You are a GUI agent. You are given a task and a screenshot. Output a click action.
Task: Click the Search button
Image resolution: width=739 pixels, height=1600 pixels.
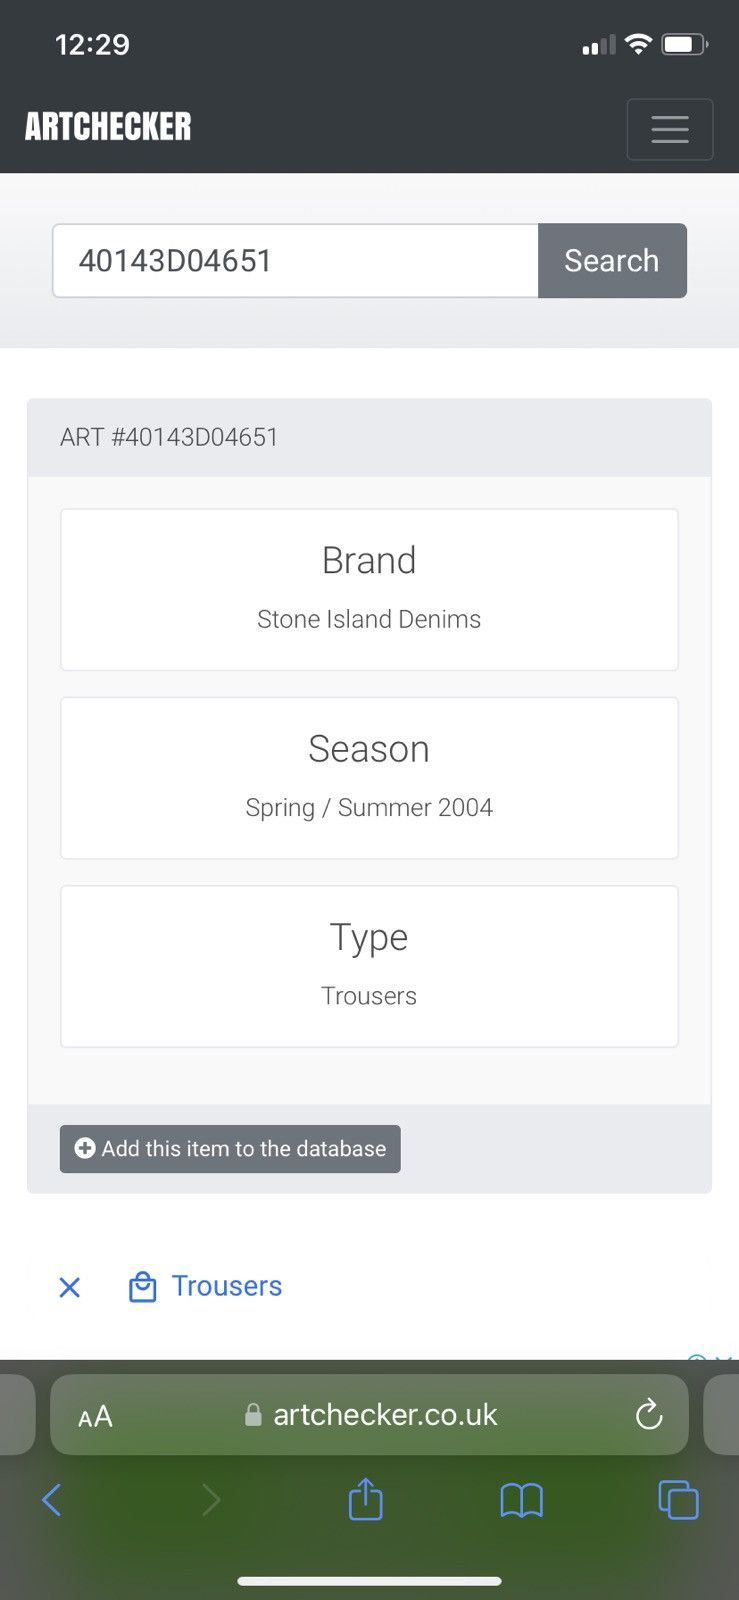(612, 261)
